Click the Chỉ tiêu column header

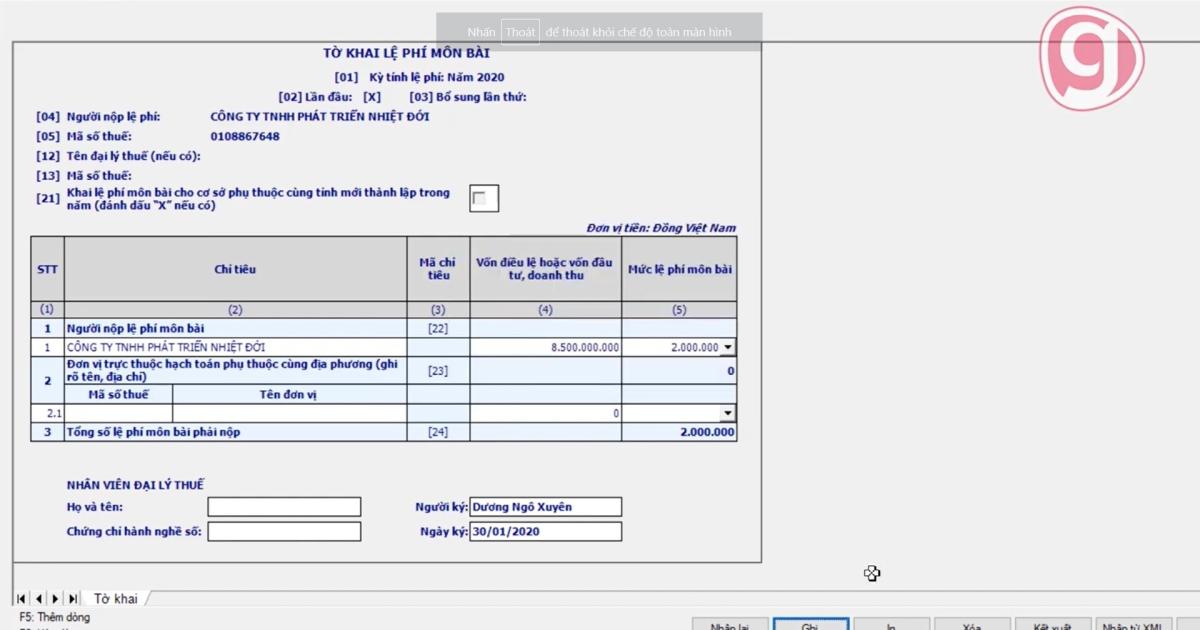click(x=235, y=269)
